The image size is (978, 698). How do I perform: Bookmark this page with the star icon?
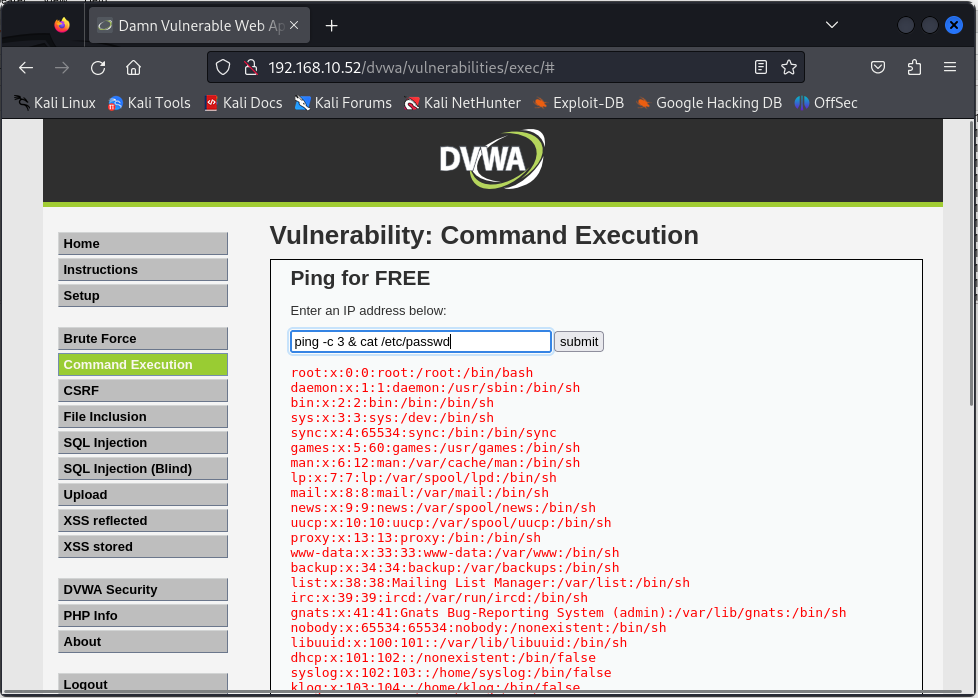(789, 67)
